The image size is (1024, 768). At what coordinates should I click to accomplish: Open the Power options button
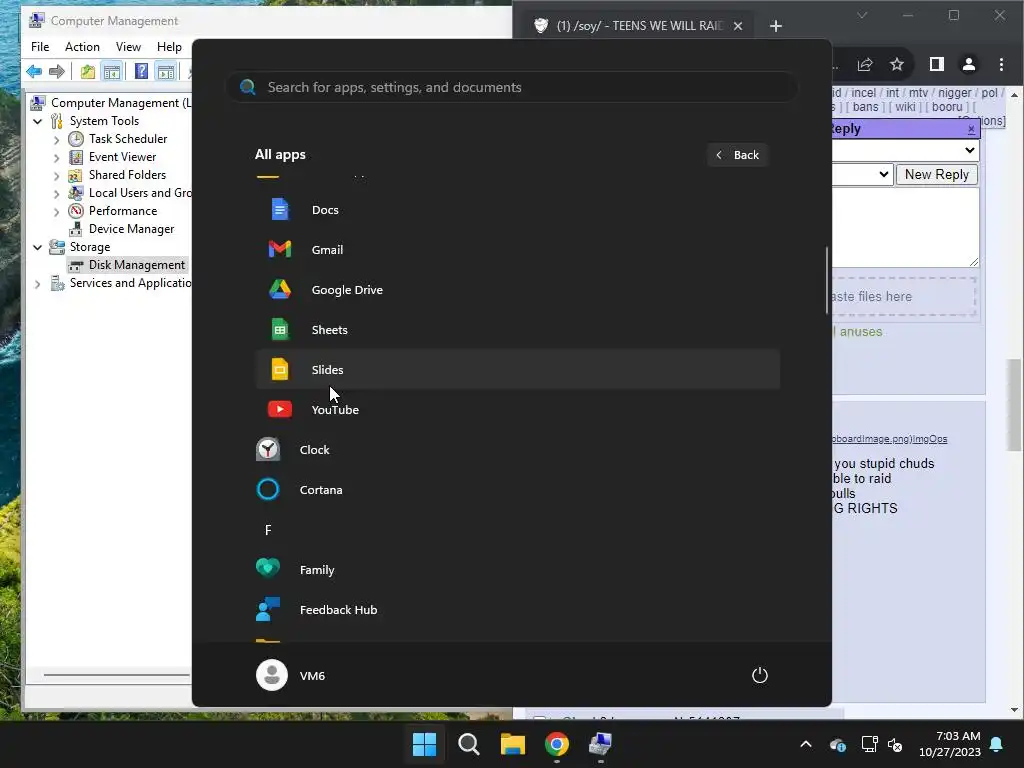pyautogui.click(x=760, y=675)
